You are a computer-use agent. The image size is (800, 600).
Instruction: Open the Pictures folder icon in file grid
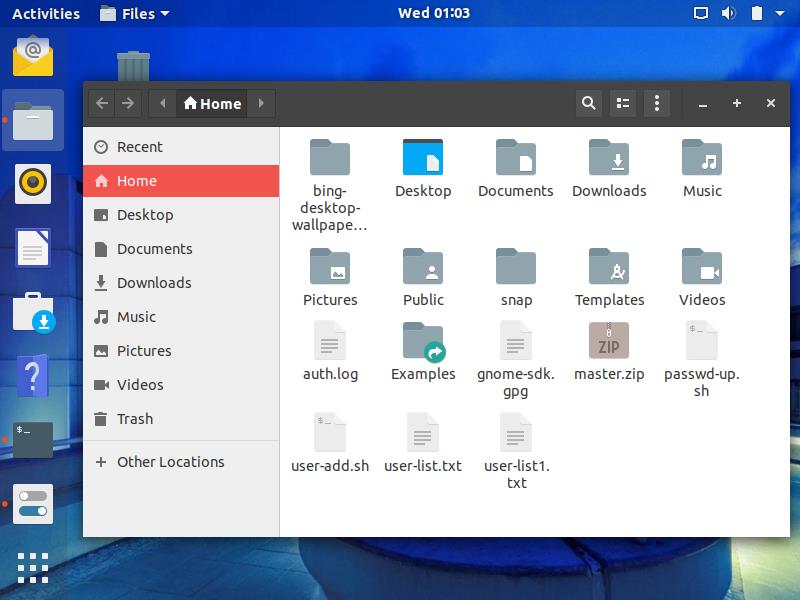coord(330,266)
